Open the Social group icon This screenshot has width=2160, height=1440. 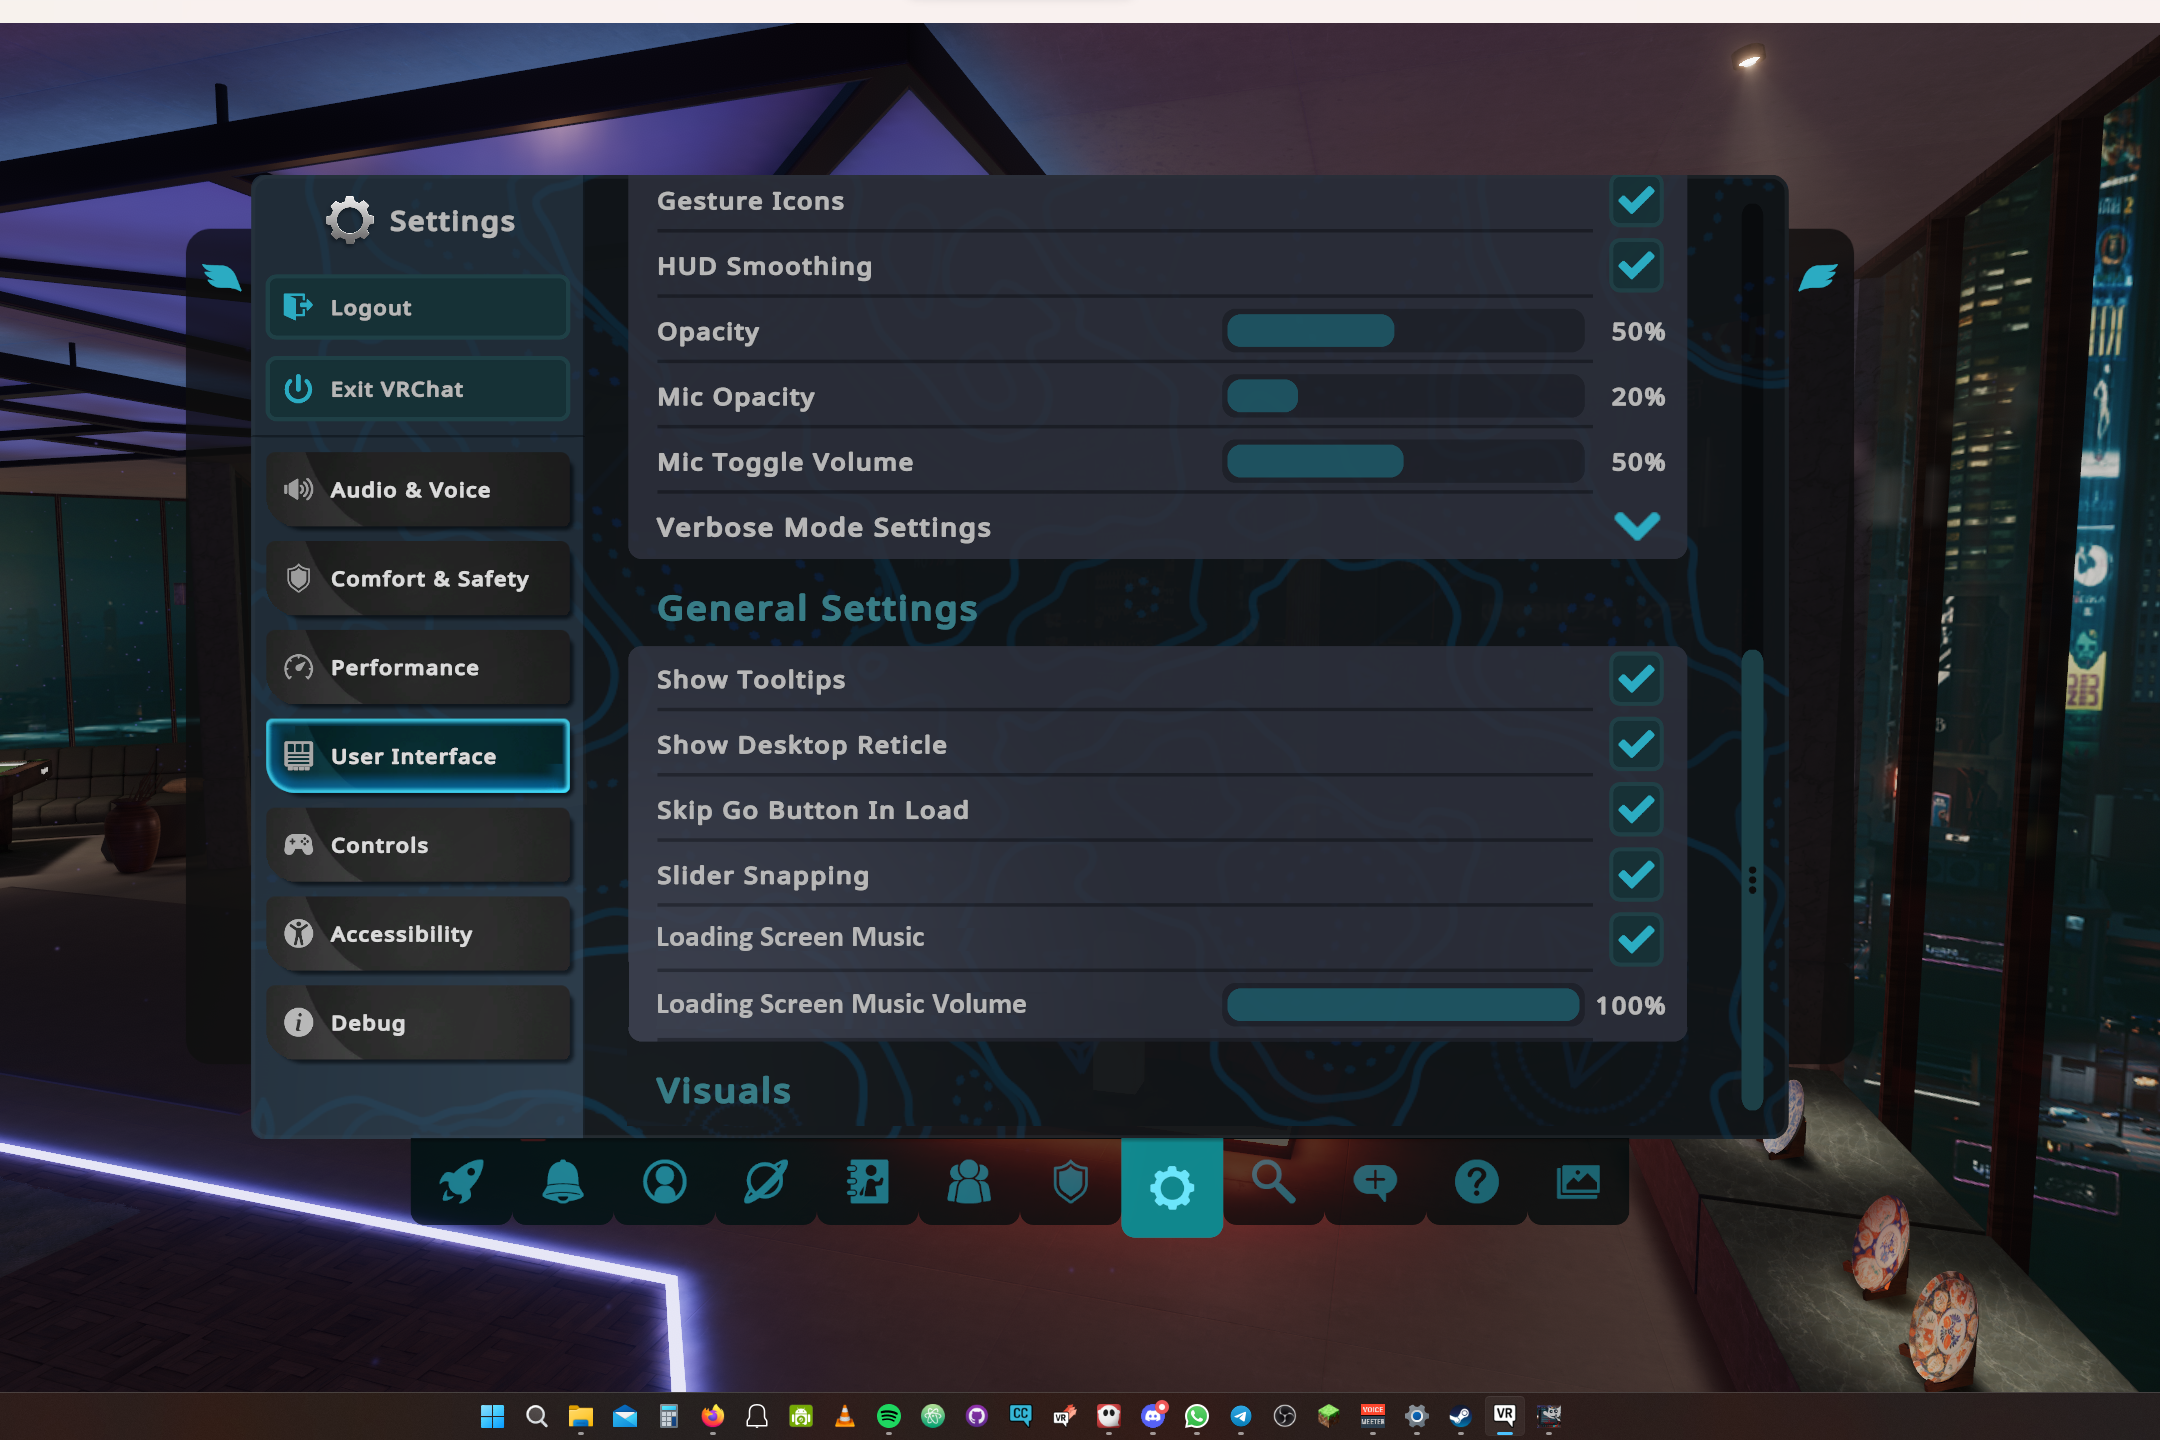(x=969, y=1182)
